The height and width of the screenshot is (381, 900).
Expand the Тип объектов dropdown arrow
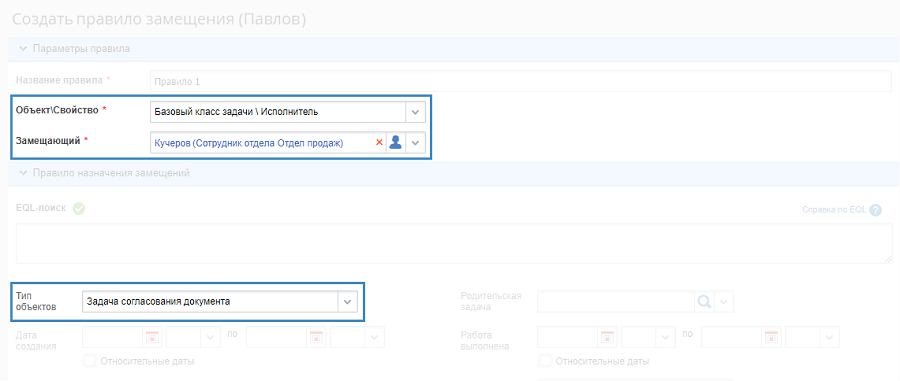347,301
